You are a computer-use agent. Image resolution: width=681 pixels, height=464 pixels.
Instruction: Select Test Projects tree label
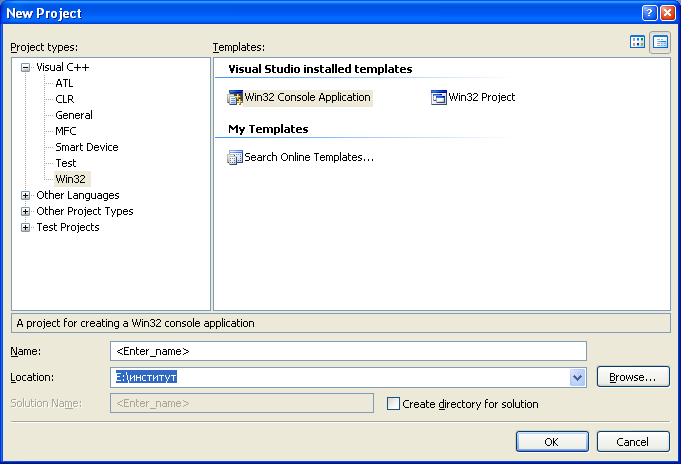tap(68, 227)
